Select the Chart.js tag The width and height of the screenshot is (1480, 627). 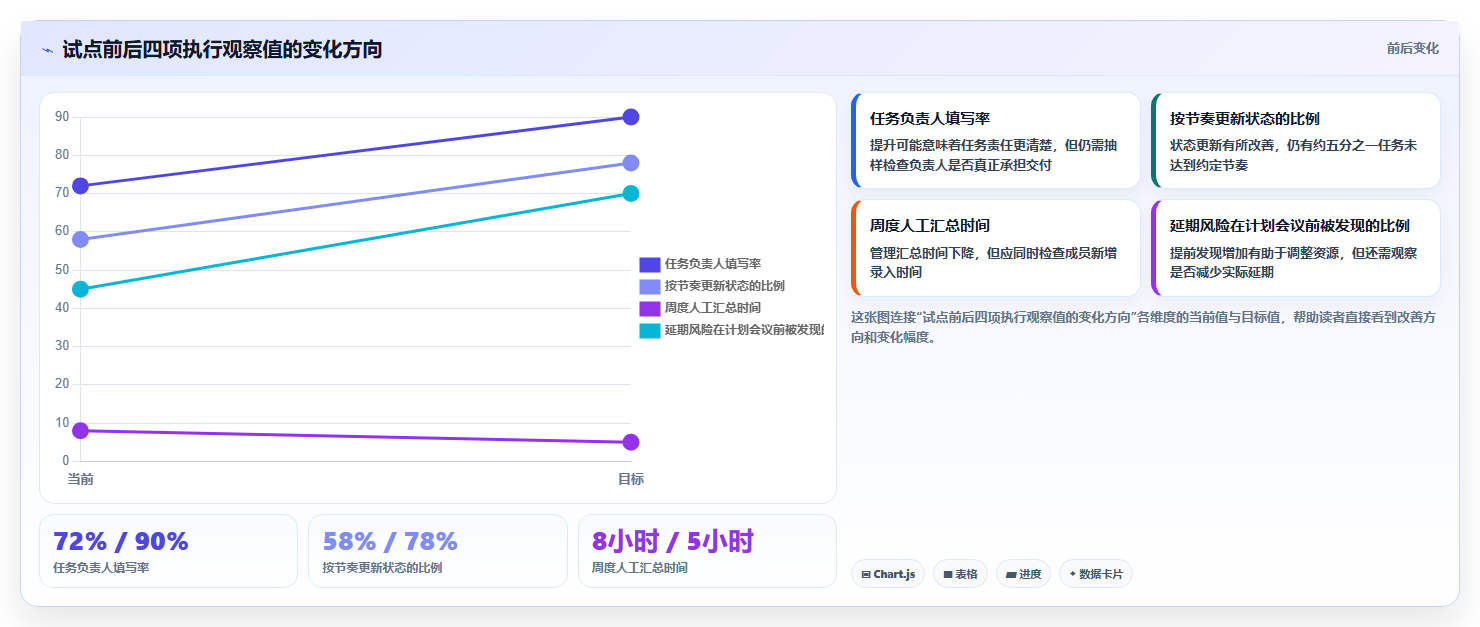click(888, 574)
